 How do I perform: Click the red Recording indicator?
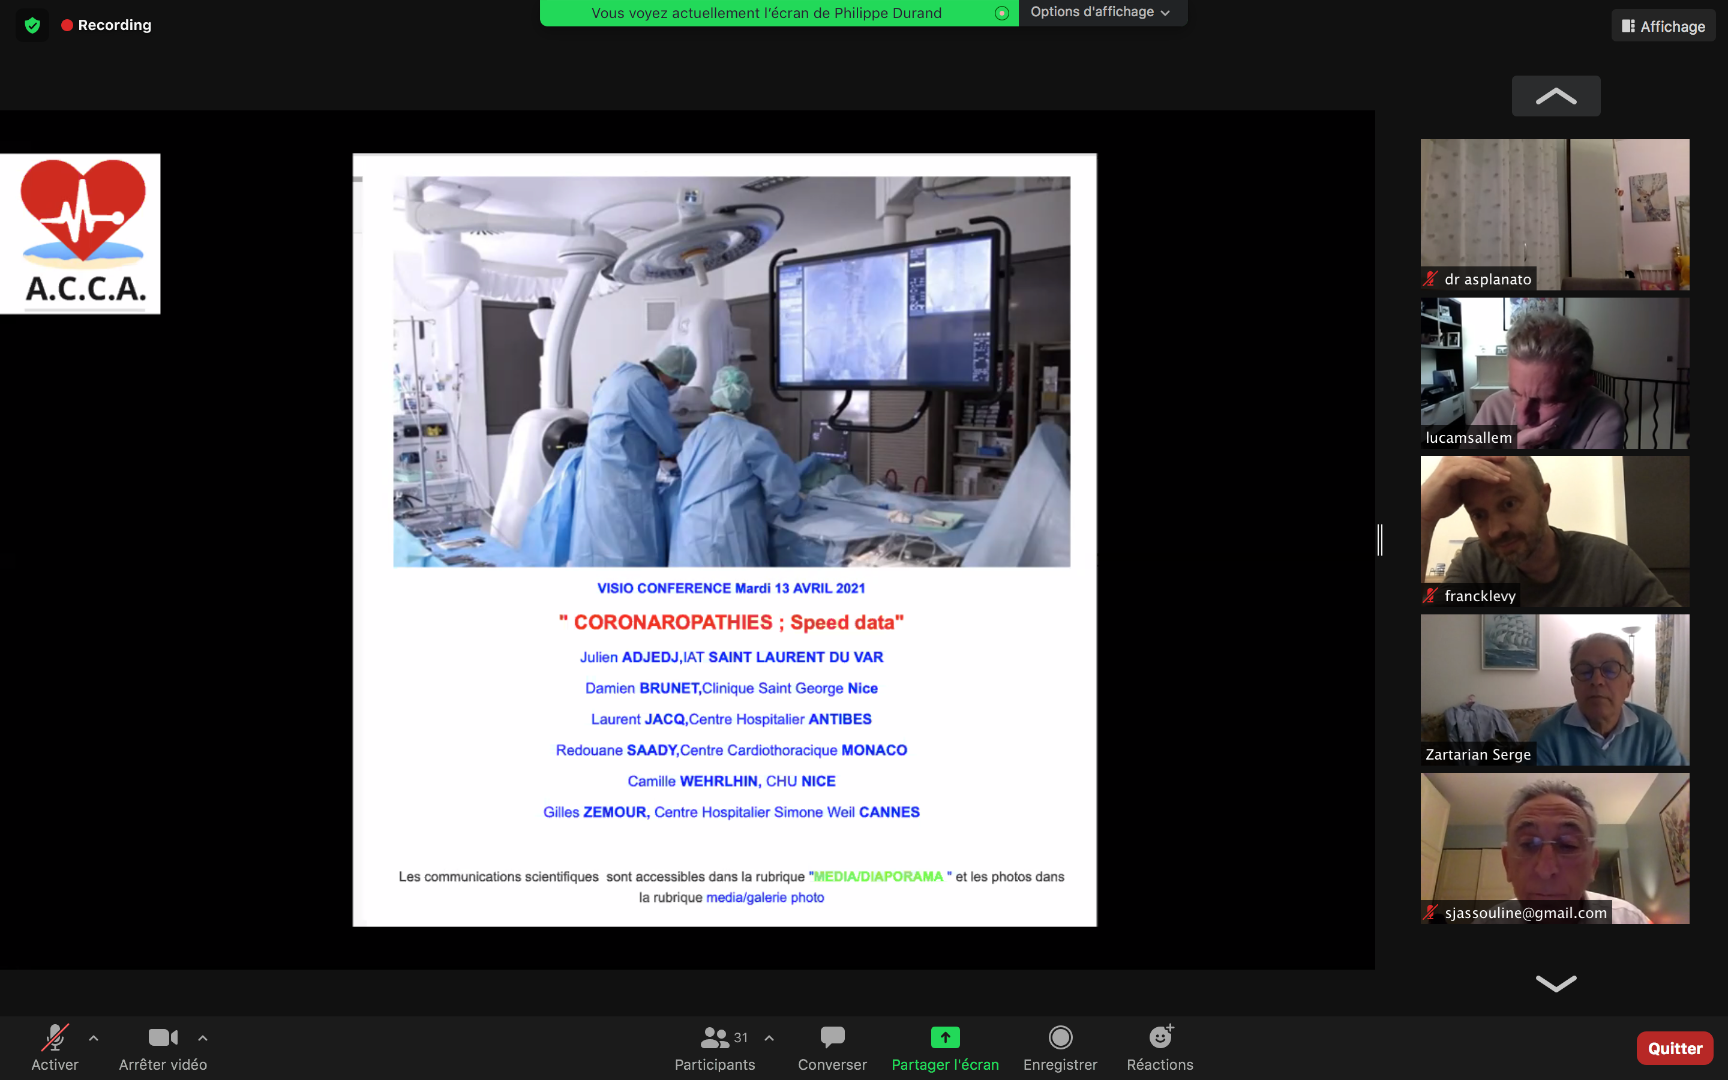pos(106,25)
